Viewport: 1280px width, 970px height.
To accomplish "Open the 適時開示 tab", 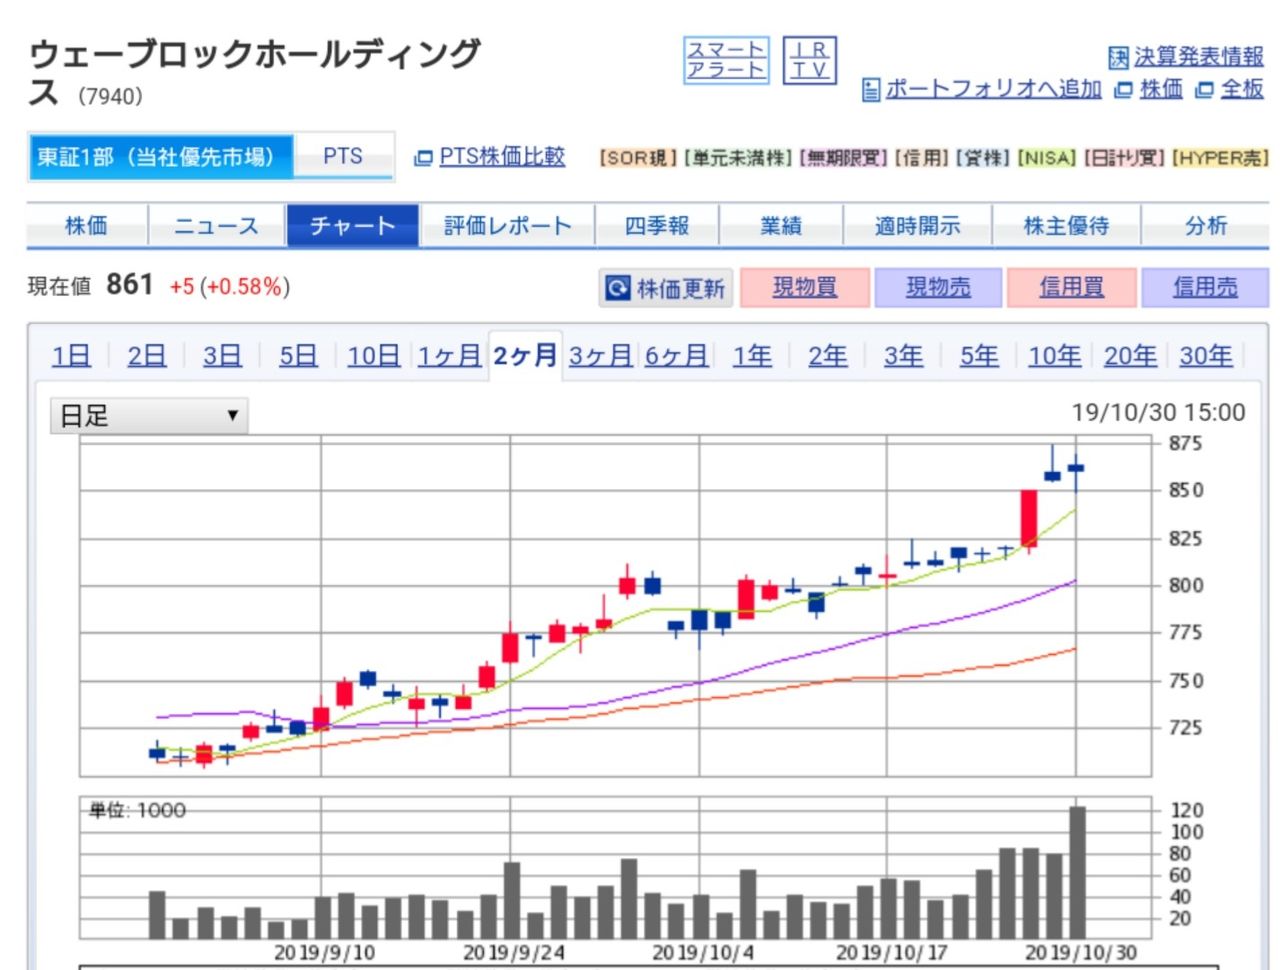I will point(917,226).
